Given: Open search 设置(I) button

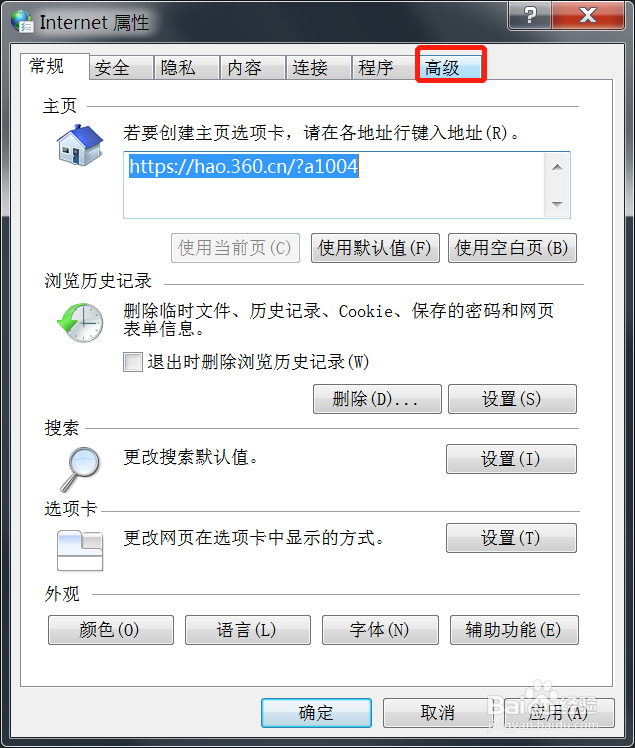Looking at the screenshot, I should (x=511, y=459).
